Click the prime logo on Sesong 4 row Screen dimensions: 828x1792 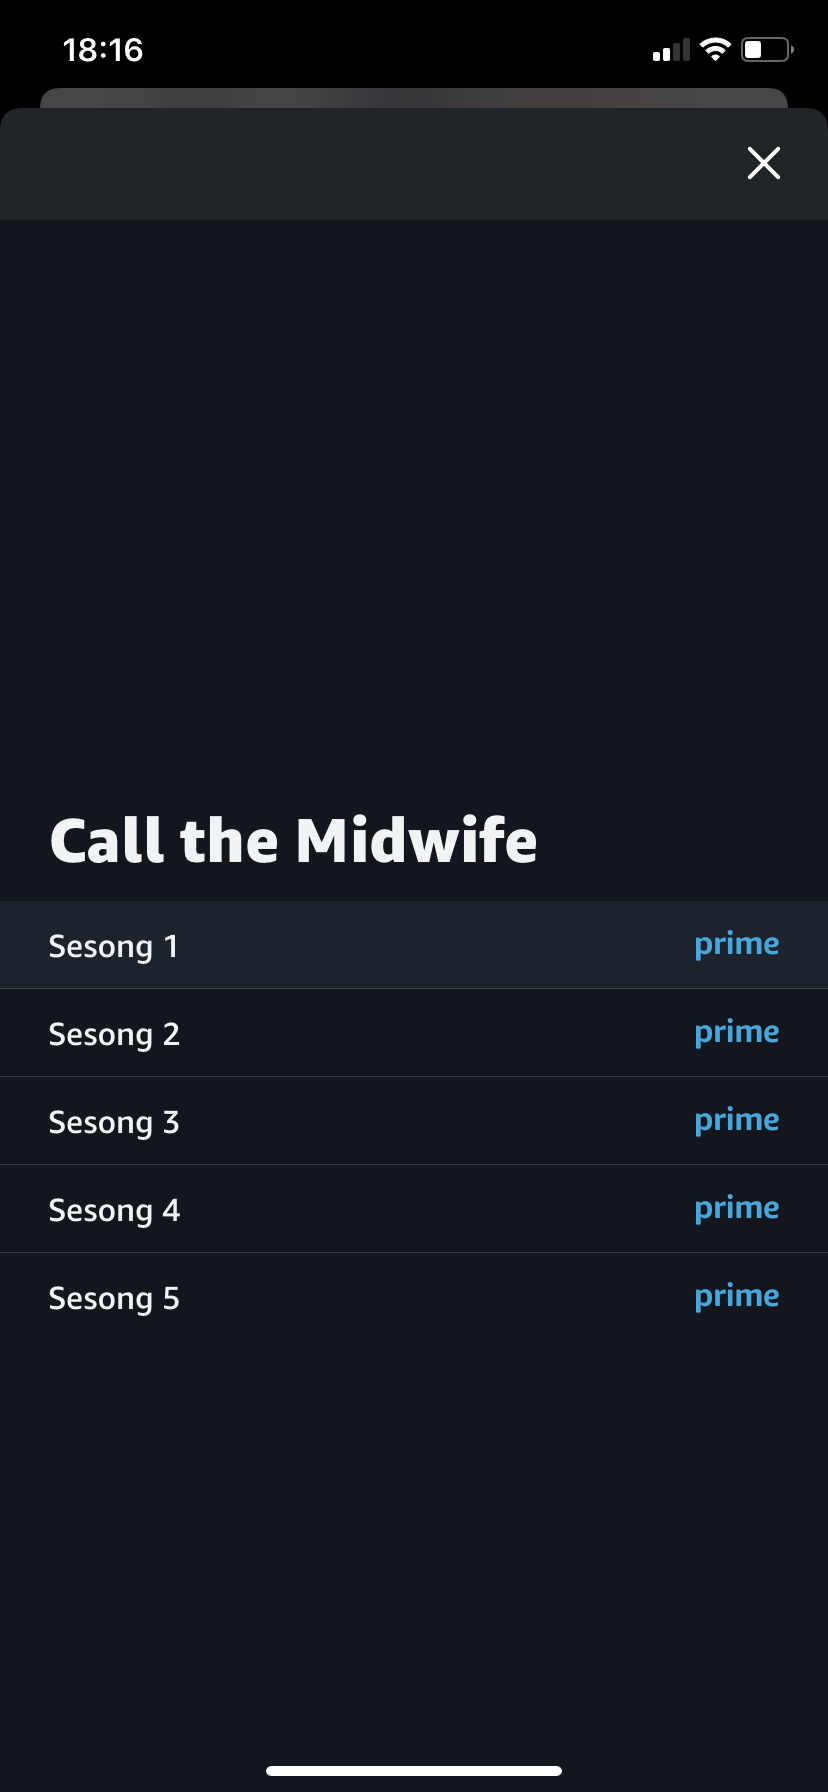737,1209
